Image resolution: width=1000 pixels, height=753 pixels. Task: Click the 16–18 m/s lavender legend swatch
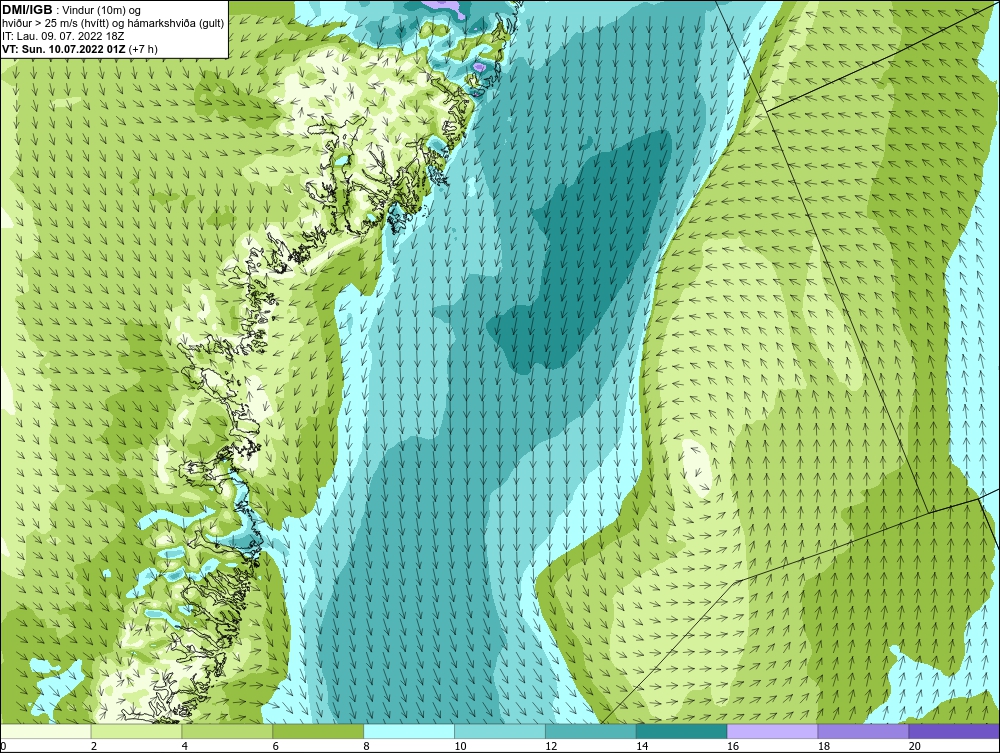coord(772,731)
